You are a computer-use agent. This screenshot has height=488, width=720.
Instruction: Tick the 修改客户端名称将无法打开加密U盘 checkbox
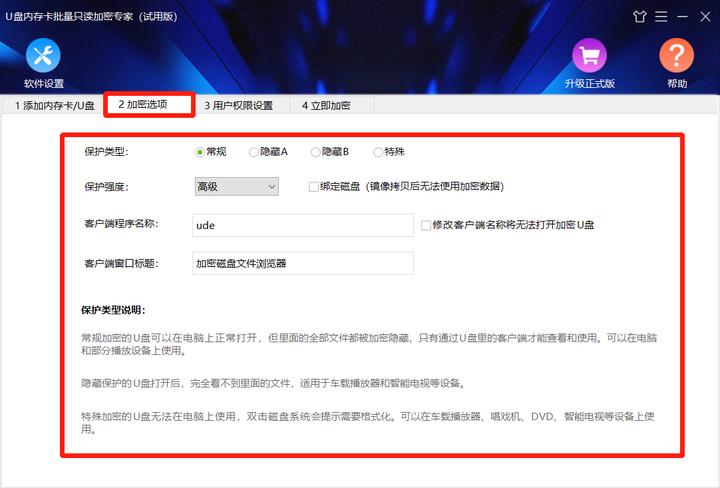point(426,225)
